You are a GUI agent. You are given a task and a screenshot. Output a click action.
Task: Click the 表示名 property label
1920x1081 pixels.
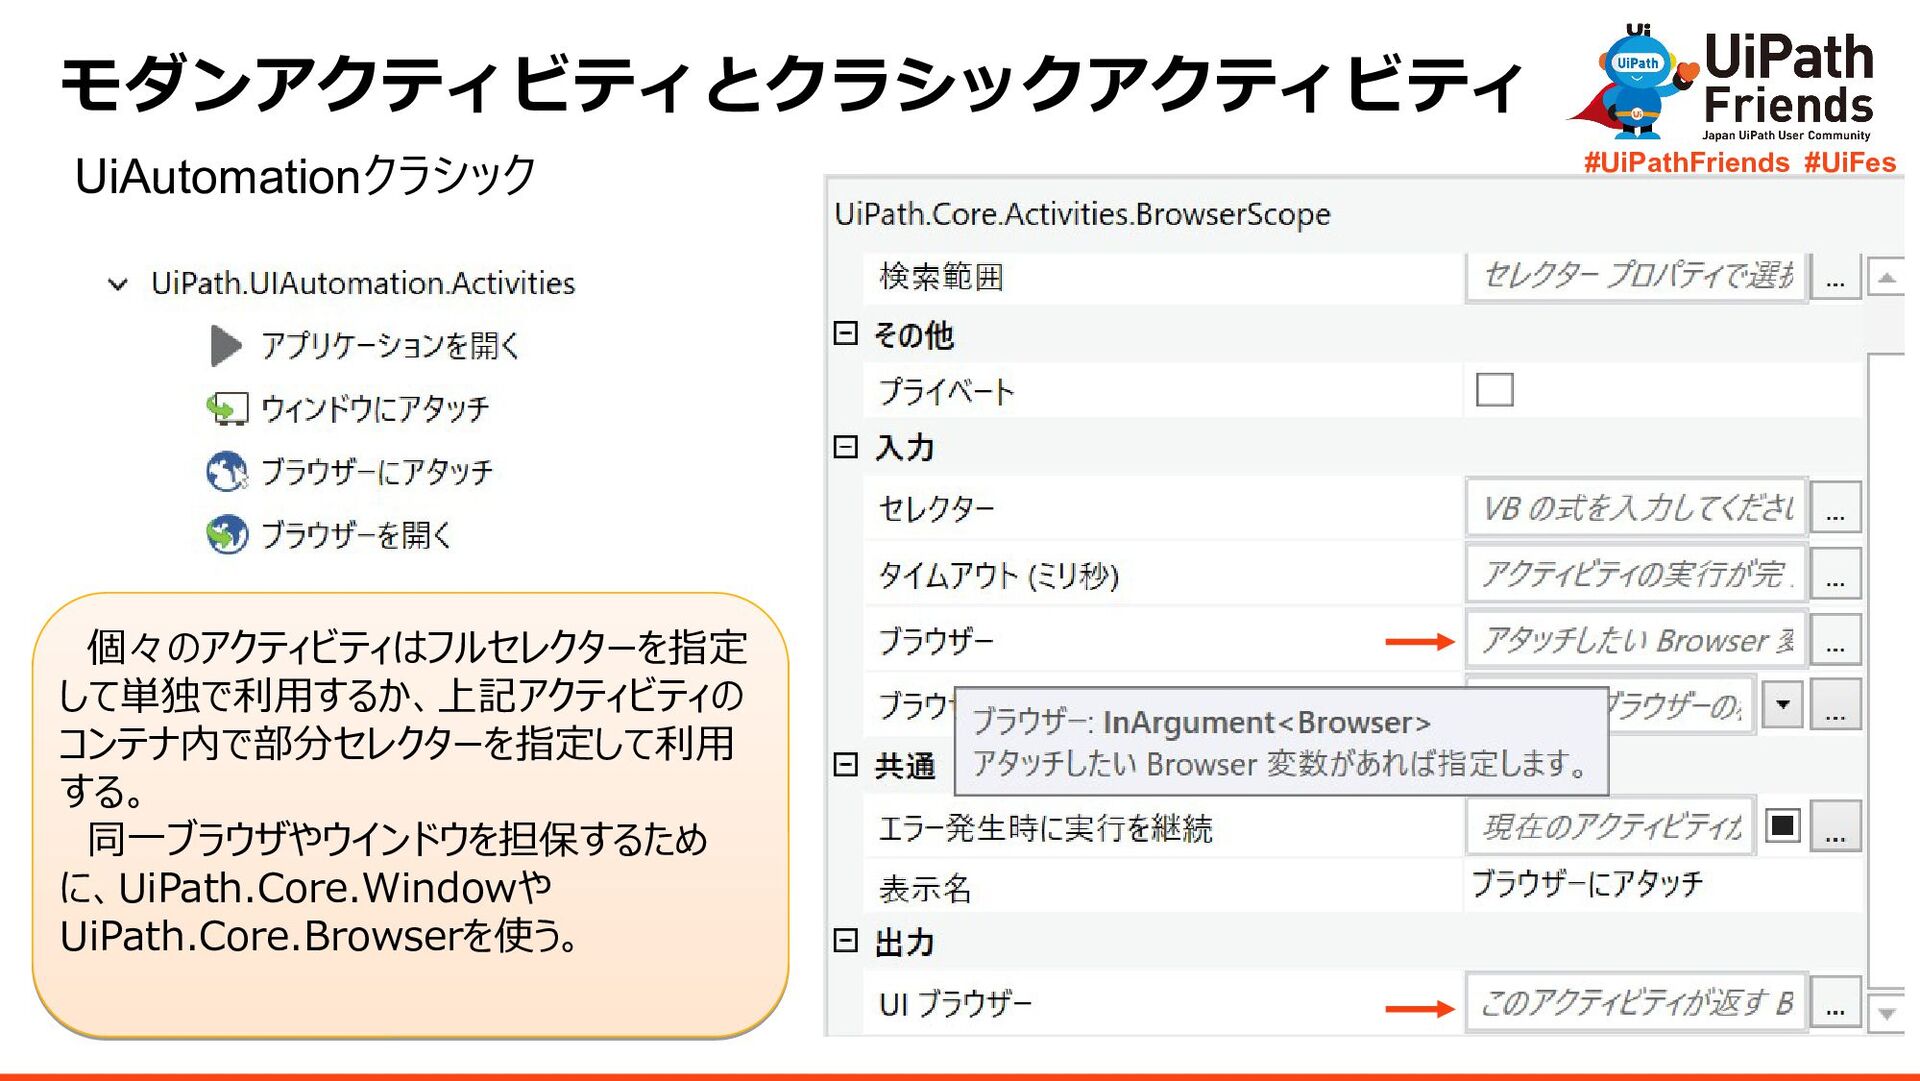(x=925, y=887)
